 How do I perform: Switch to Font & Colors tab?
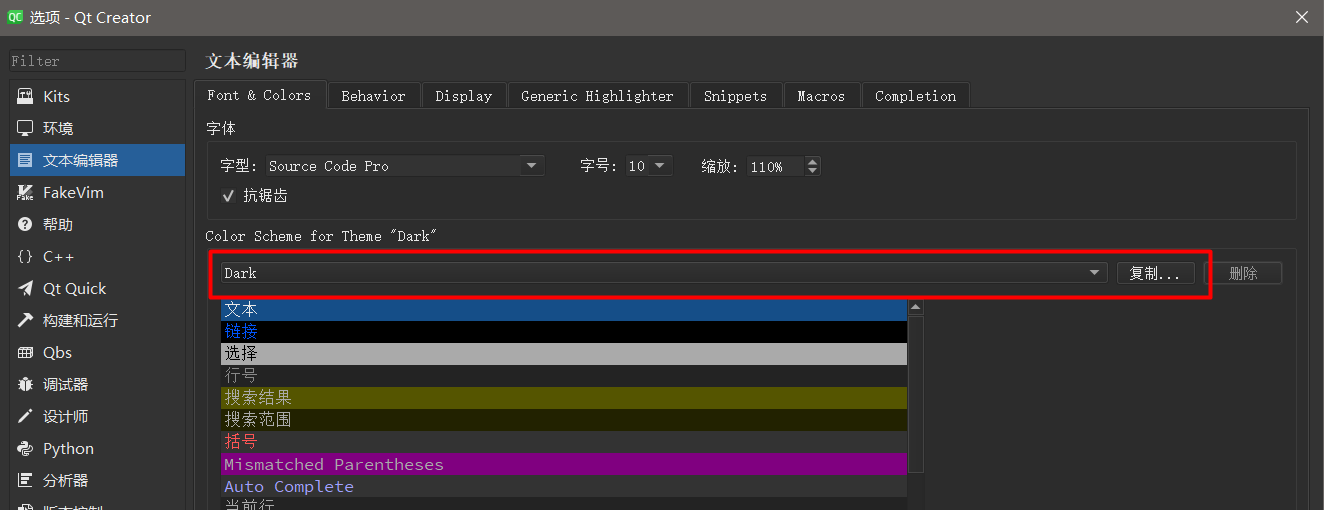tap(259, 95)
